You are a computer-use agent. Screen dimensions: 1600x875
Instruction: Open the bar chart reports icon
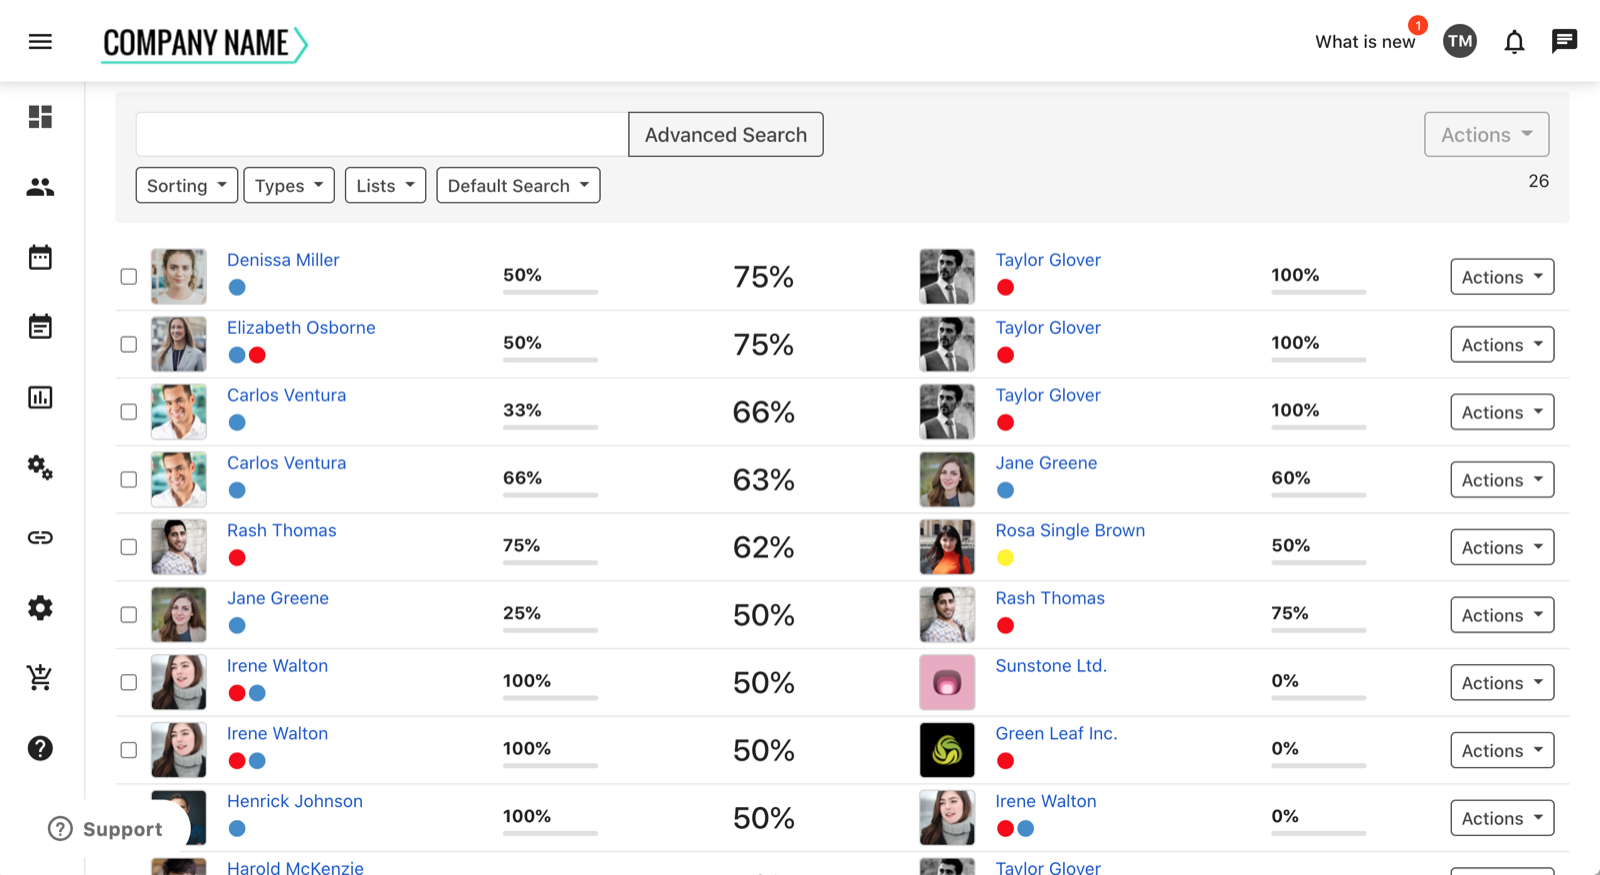point(40,397)
